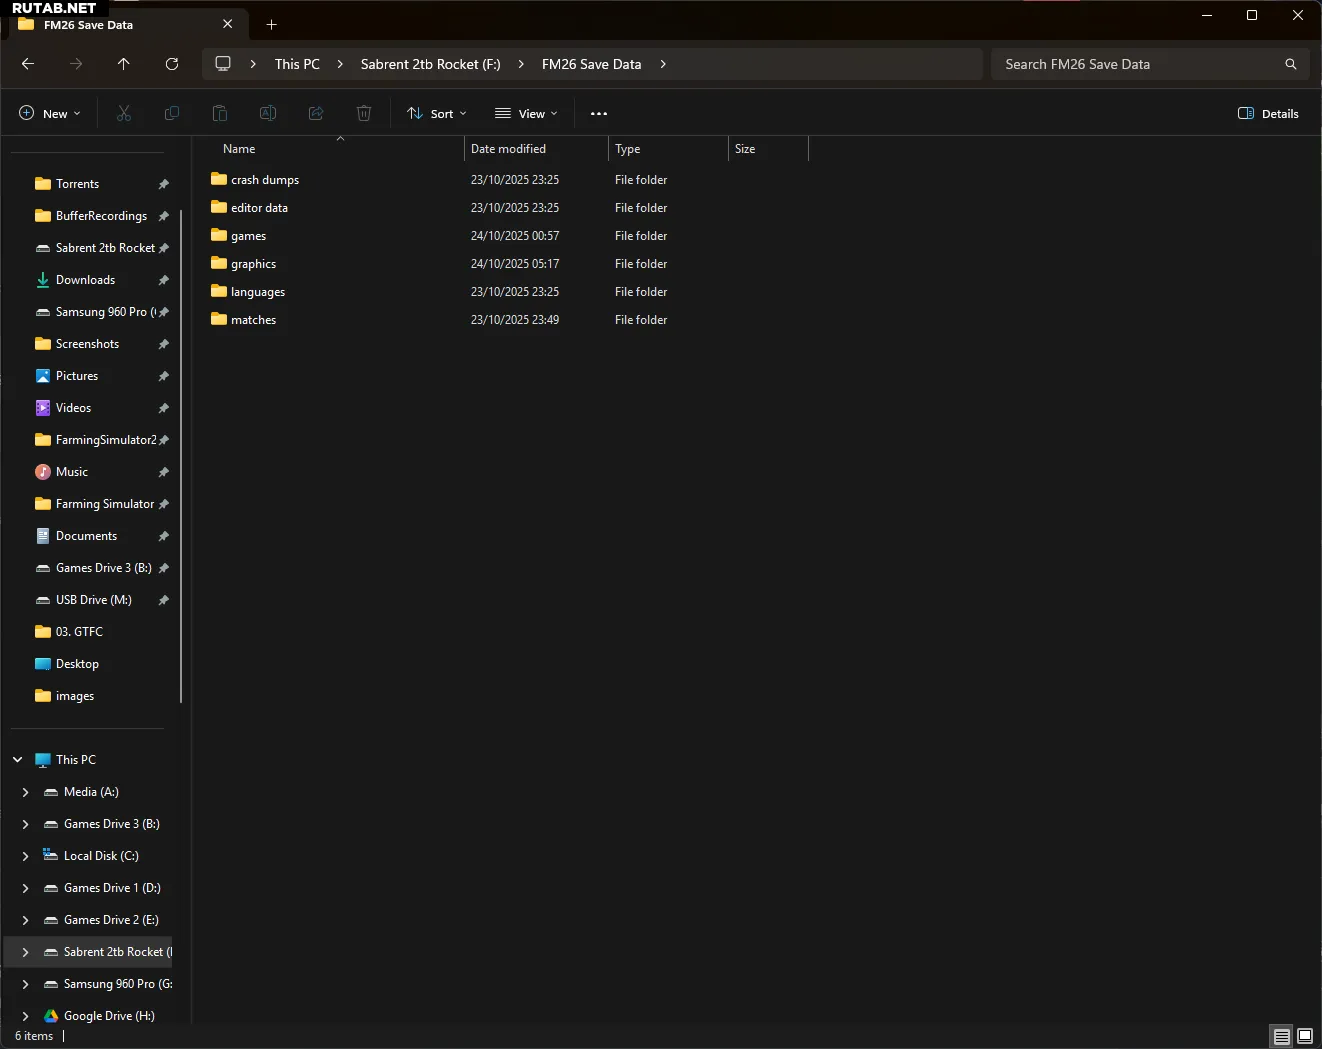
Task: Click the Back navigation arrow
Action: click(28, 64)
